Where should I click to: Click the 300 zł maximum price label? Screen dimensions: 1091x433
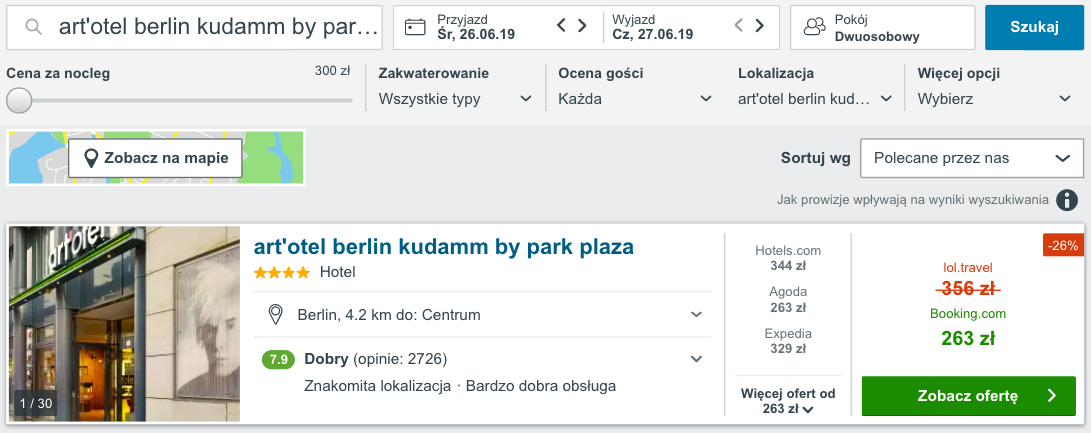tap(332, 70)
